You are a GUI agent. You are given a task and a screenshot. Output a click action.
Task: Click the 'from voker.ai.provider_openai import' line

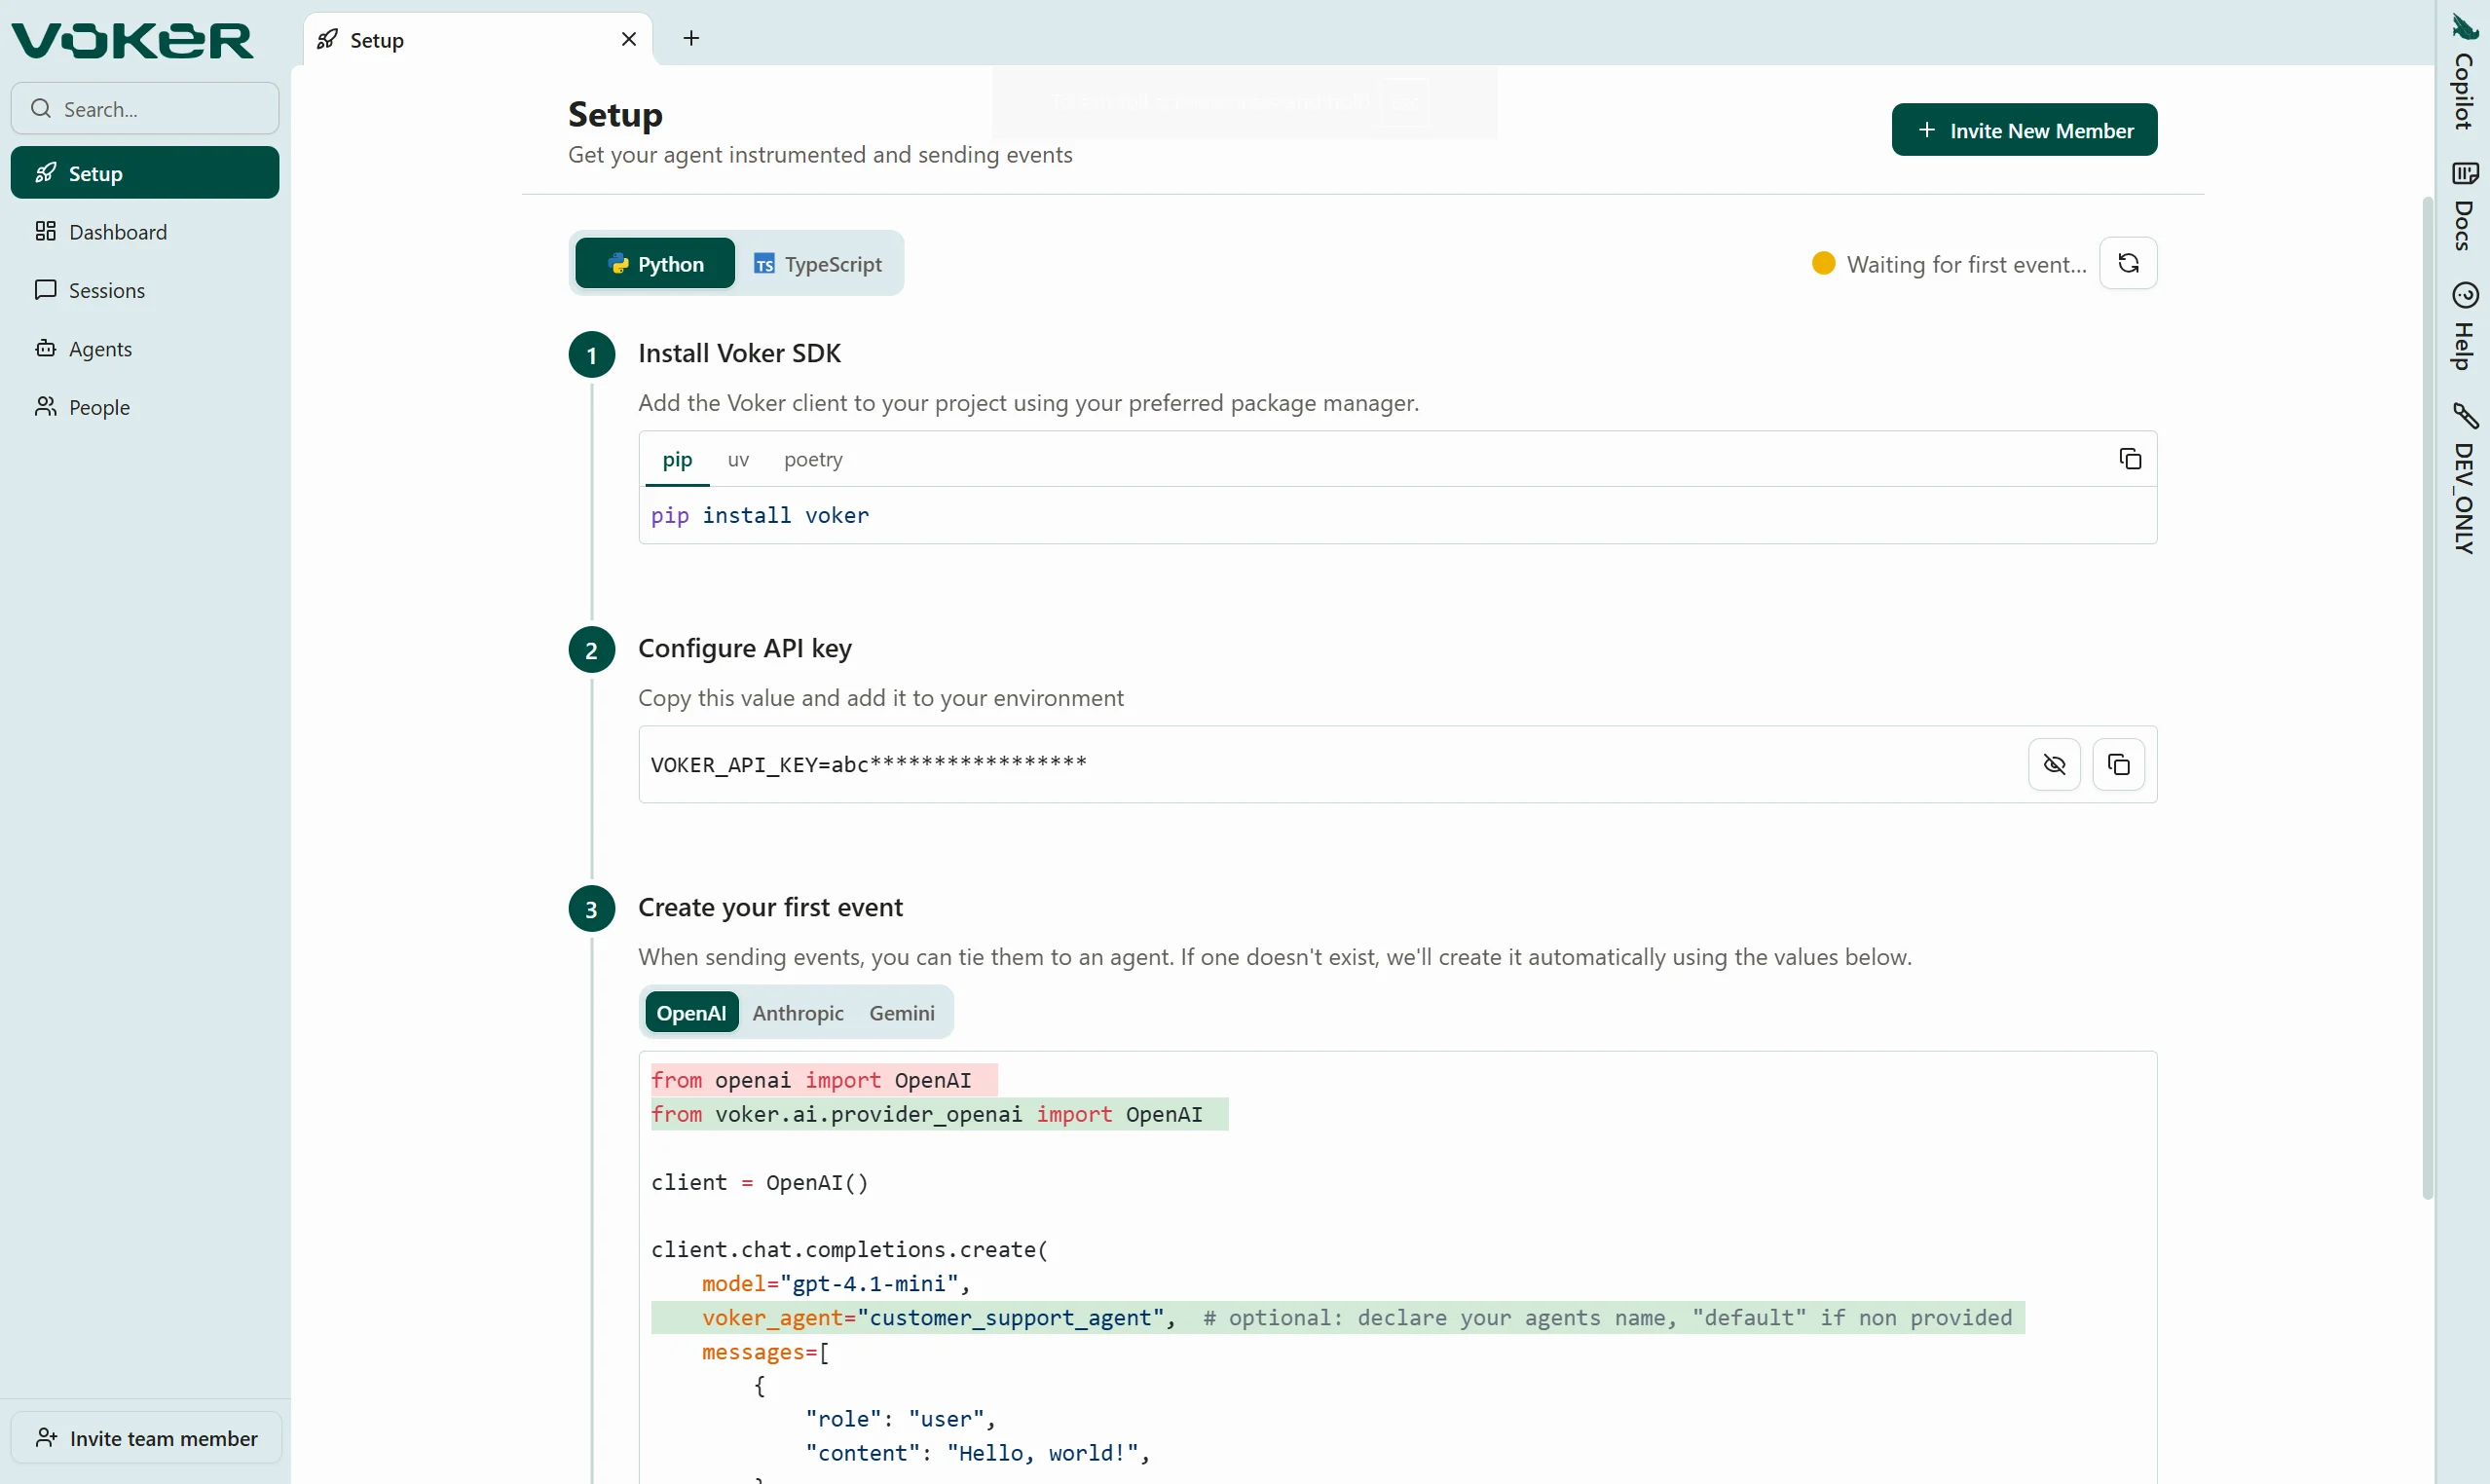click(x=939, y=1114)
